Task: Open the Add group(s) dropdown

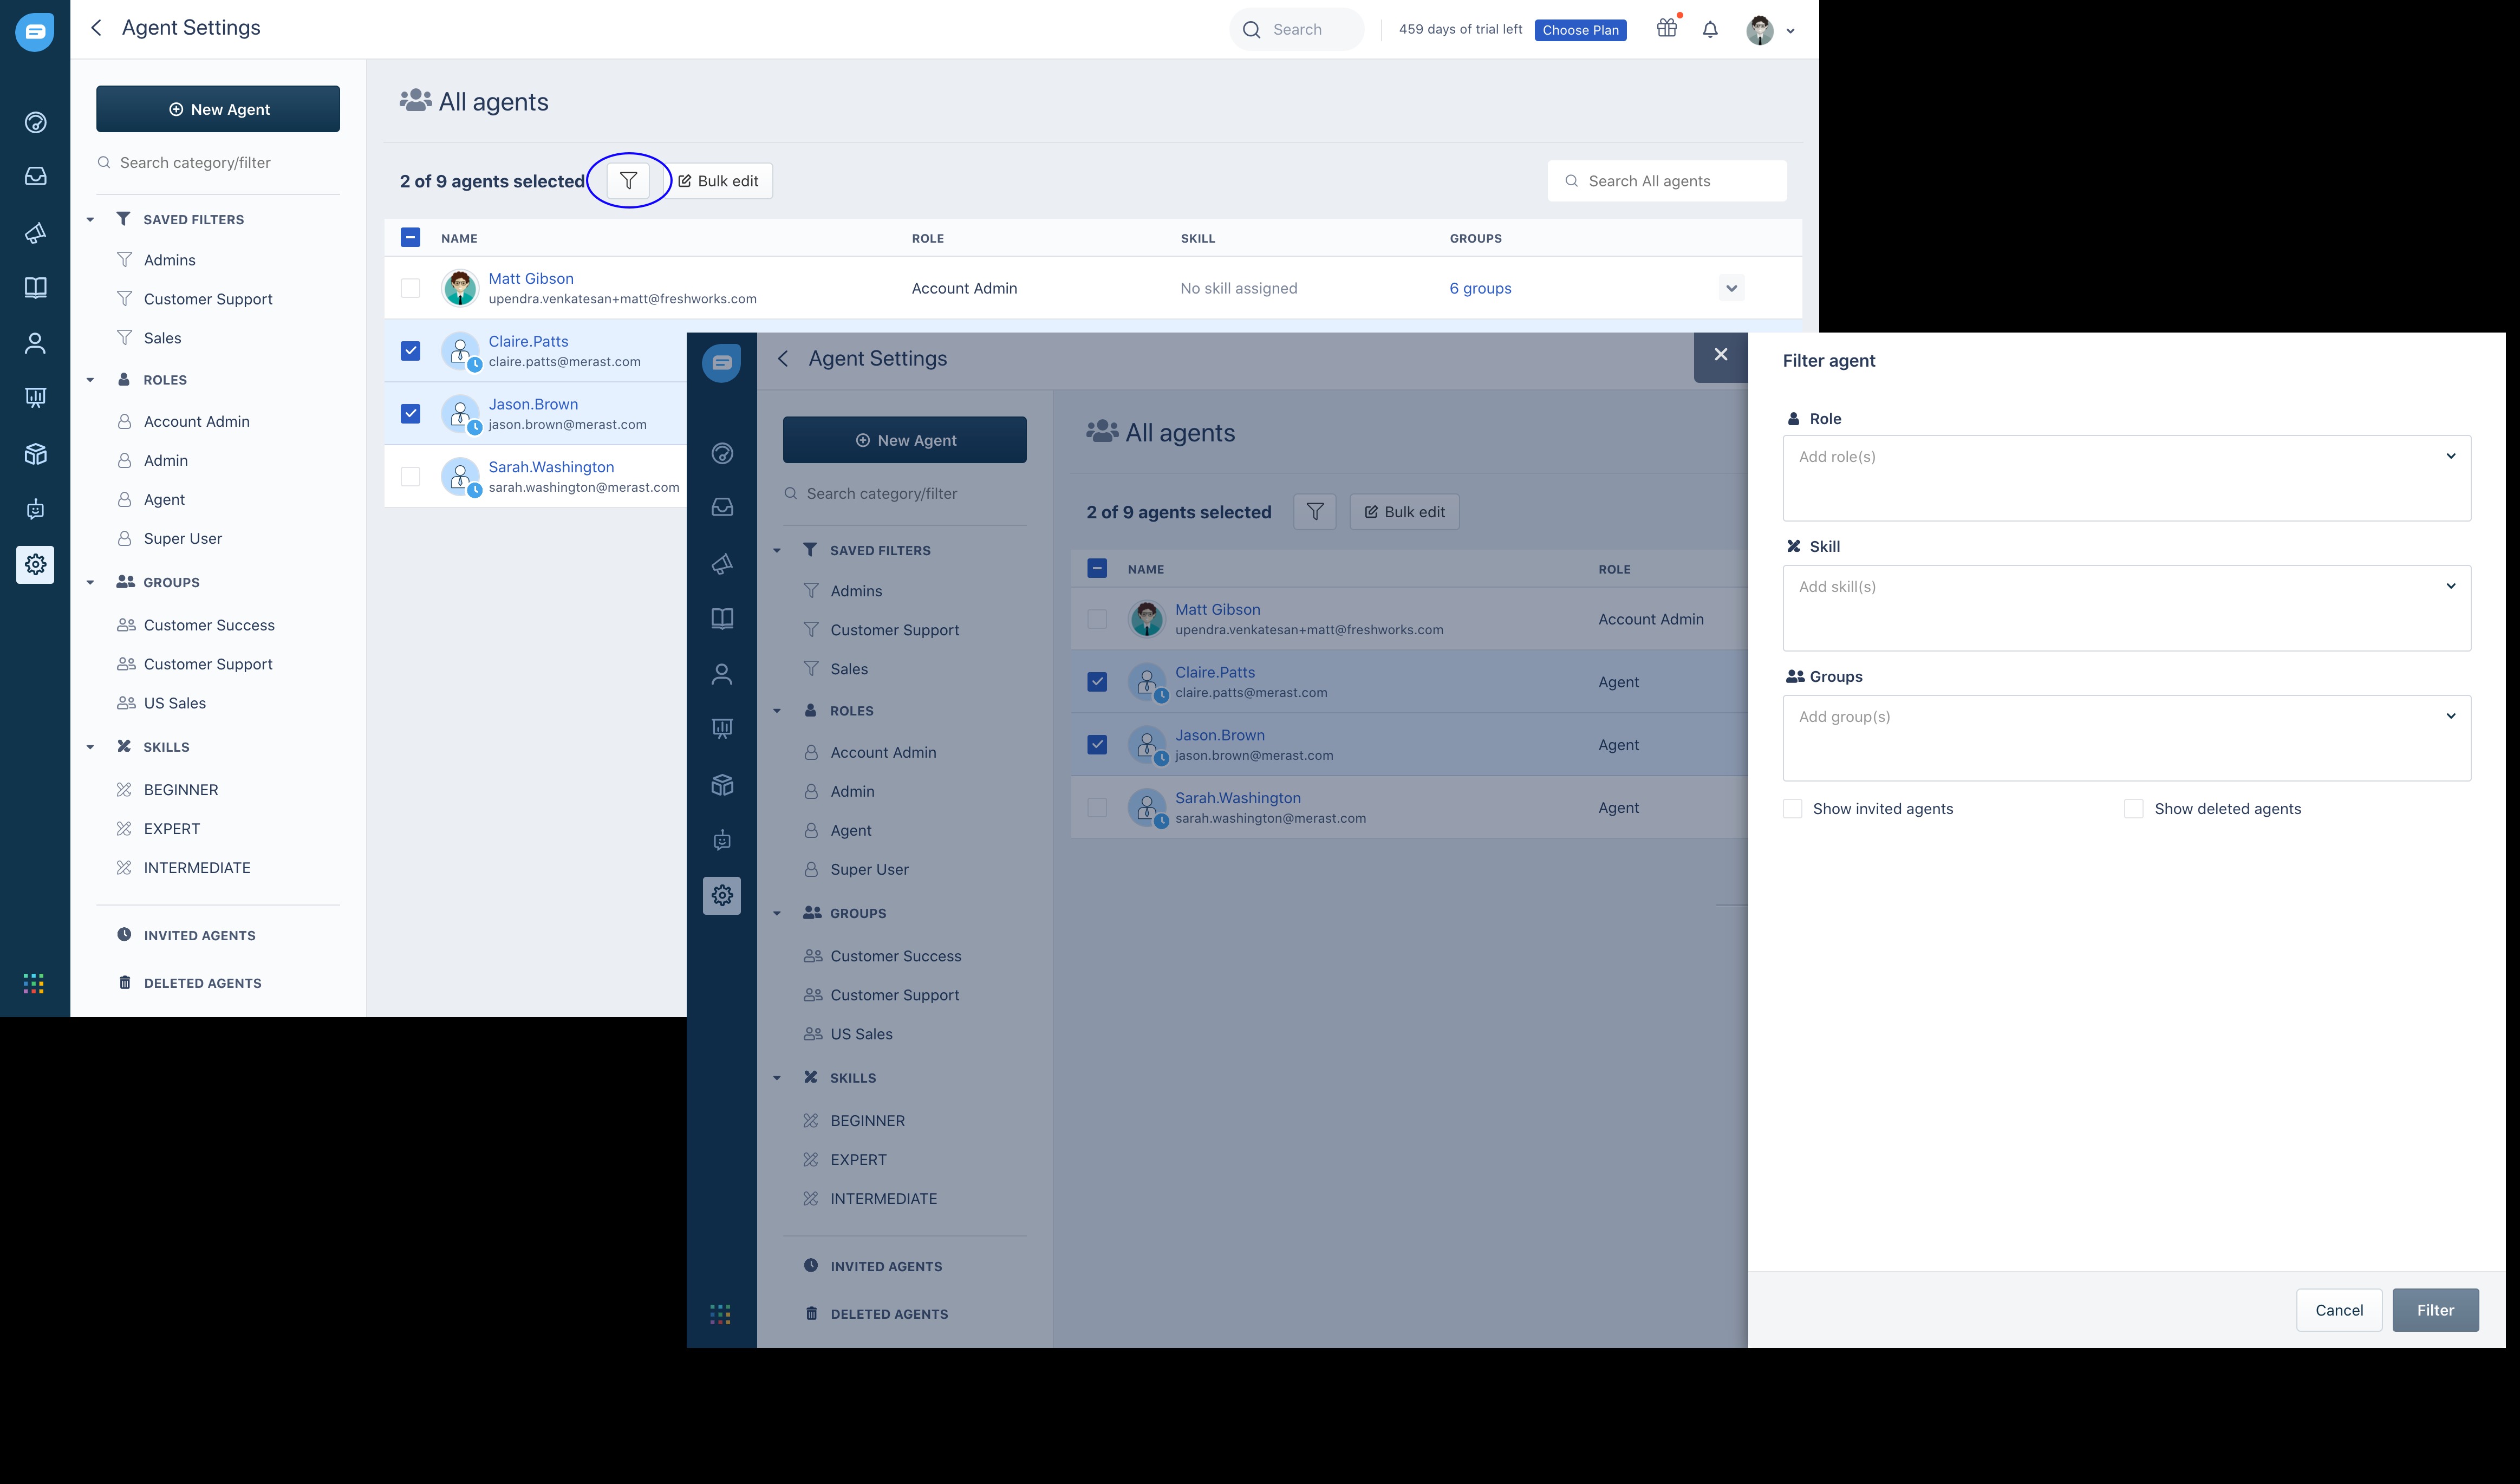Action: (2126, 738)
